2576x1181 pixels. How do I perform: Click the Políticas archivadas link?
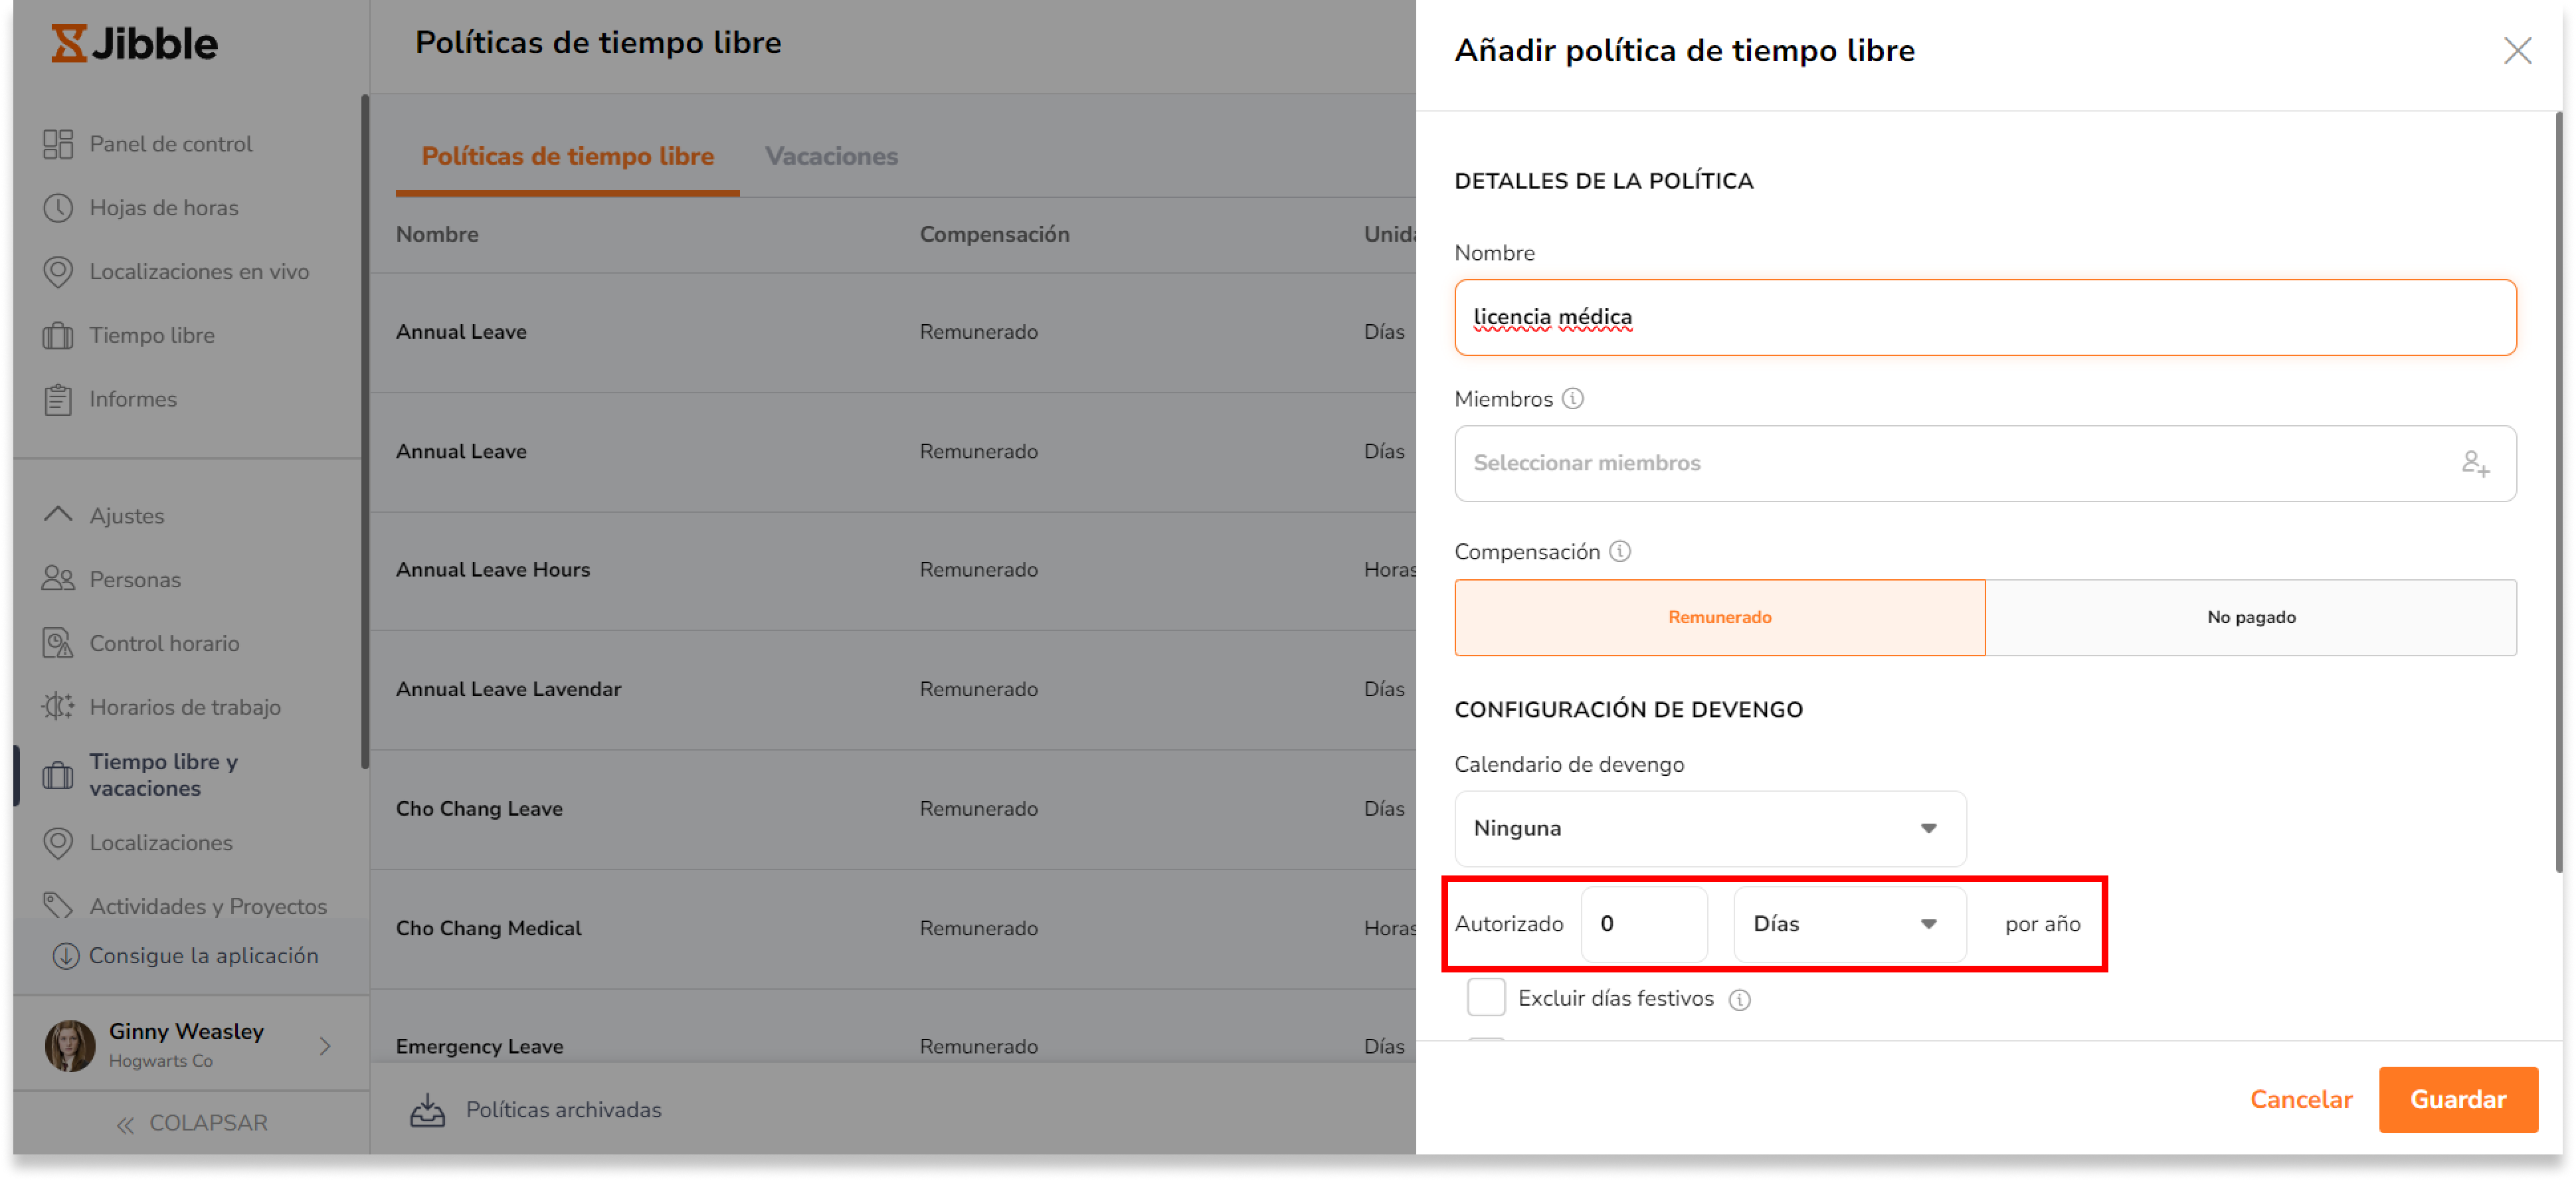click(563, 1110)
